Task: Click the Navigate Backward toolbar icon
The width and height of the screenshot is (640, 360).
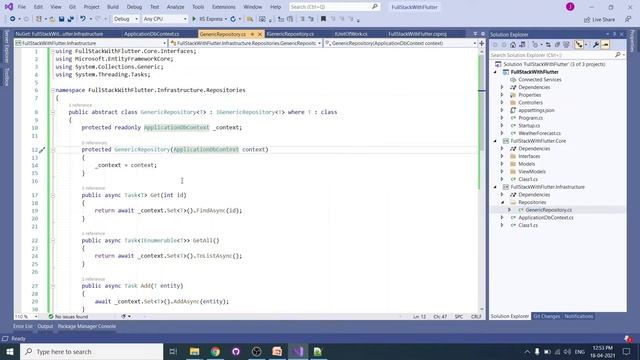Action: [x=13, y=19]
